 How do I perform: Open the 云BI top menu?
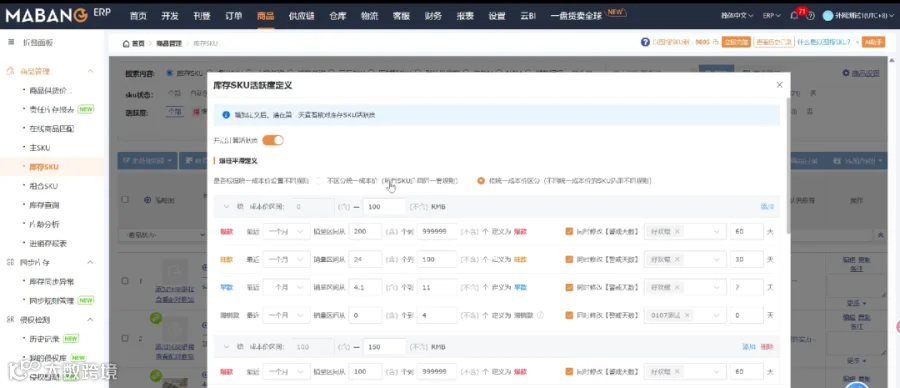527,15
